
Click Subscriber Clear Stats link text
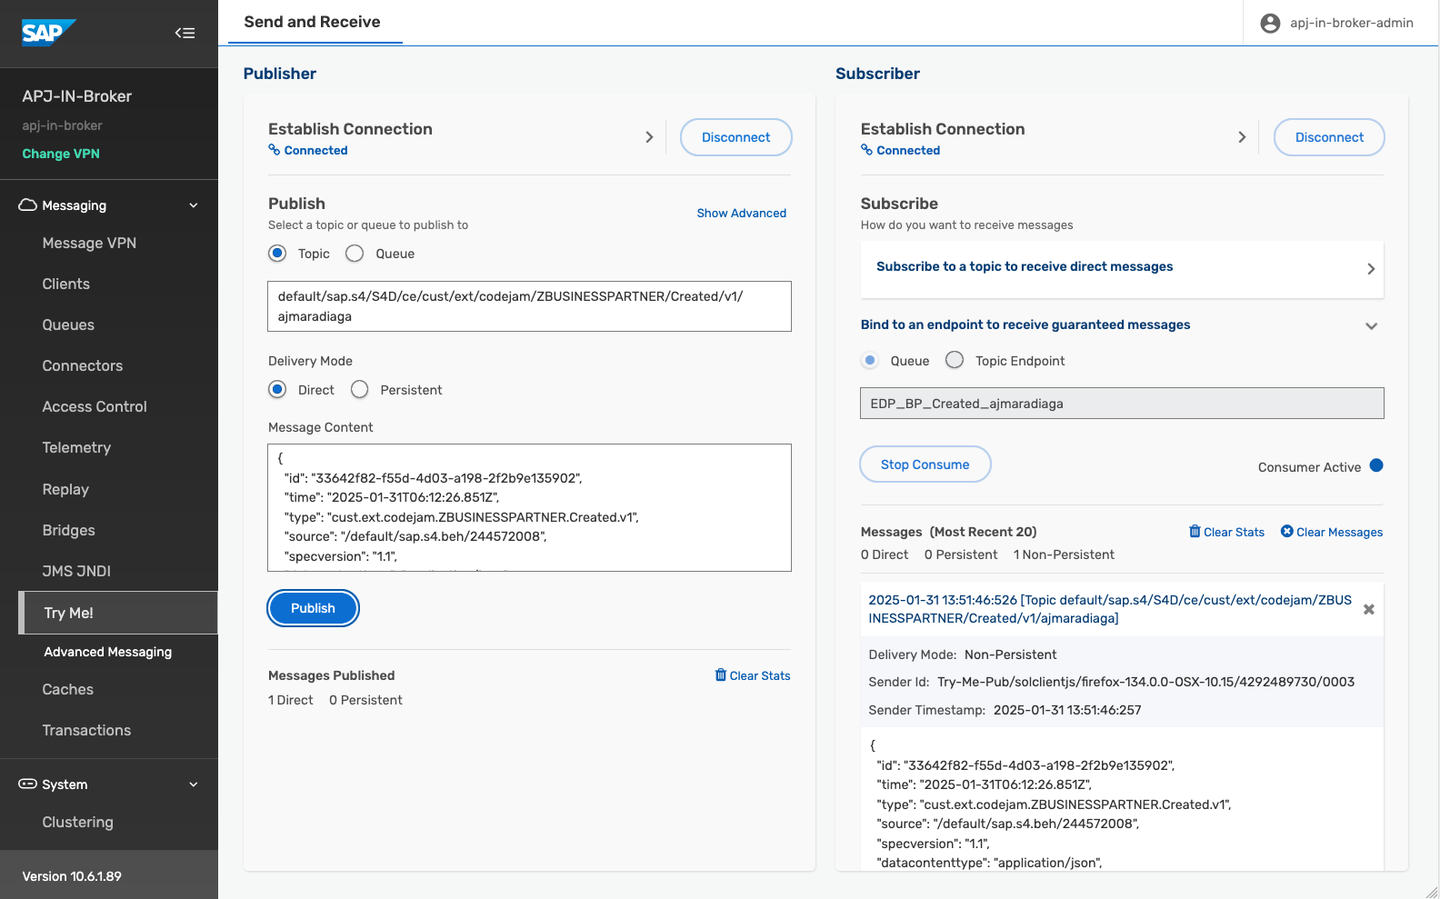pos(1234,532)
